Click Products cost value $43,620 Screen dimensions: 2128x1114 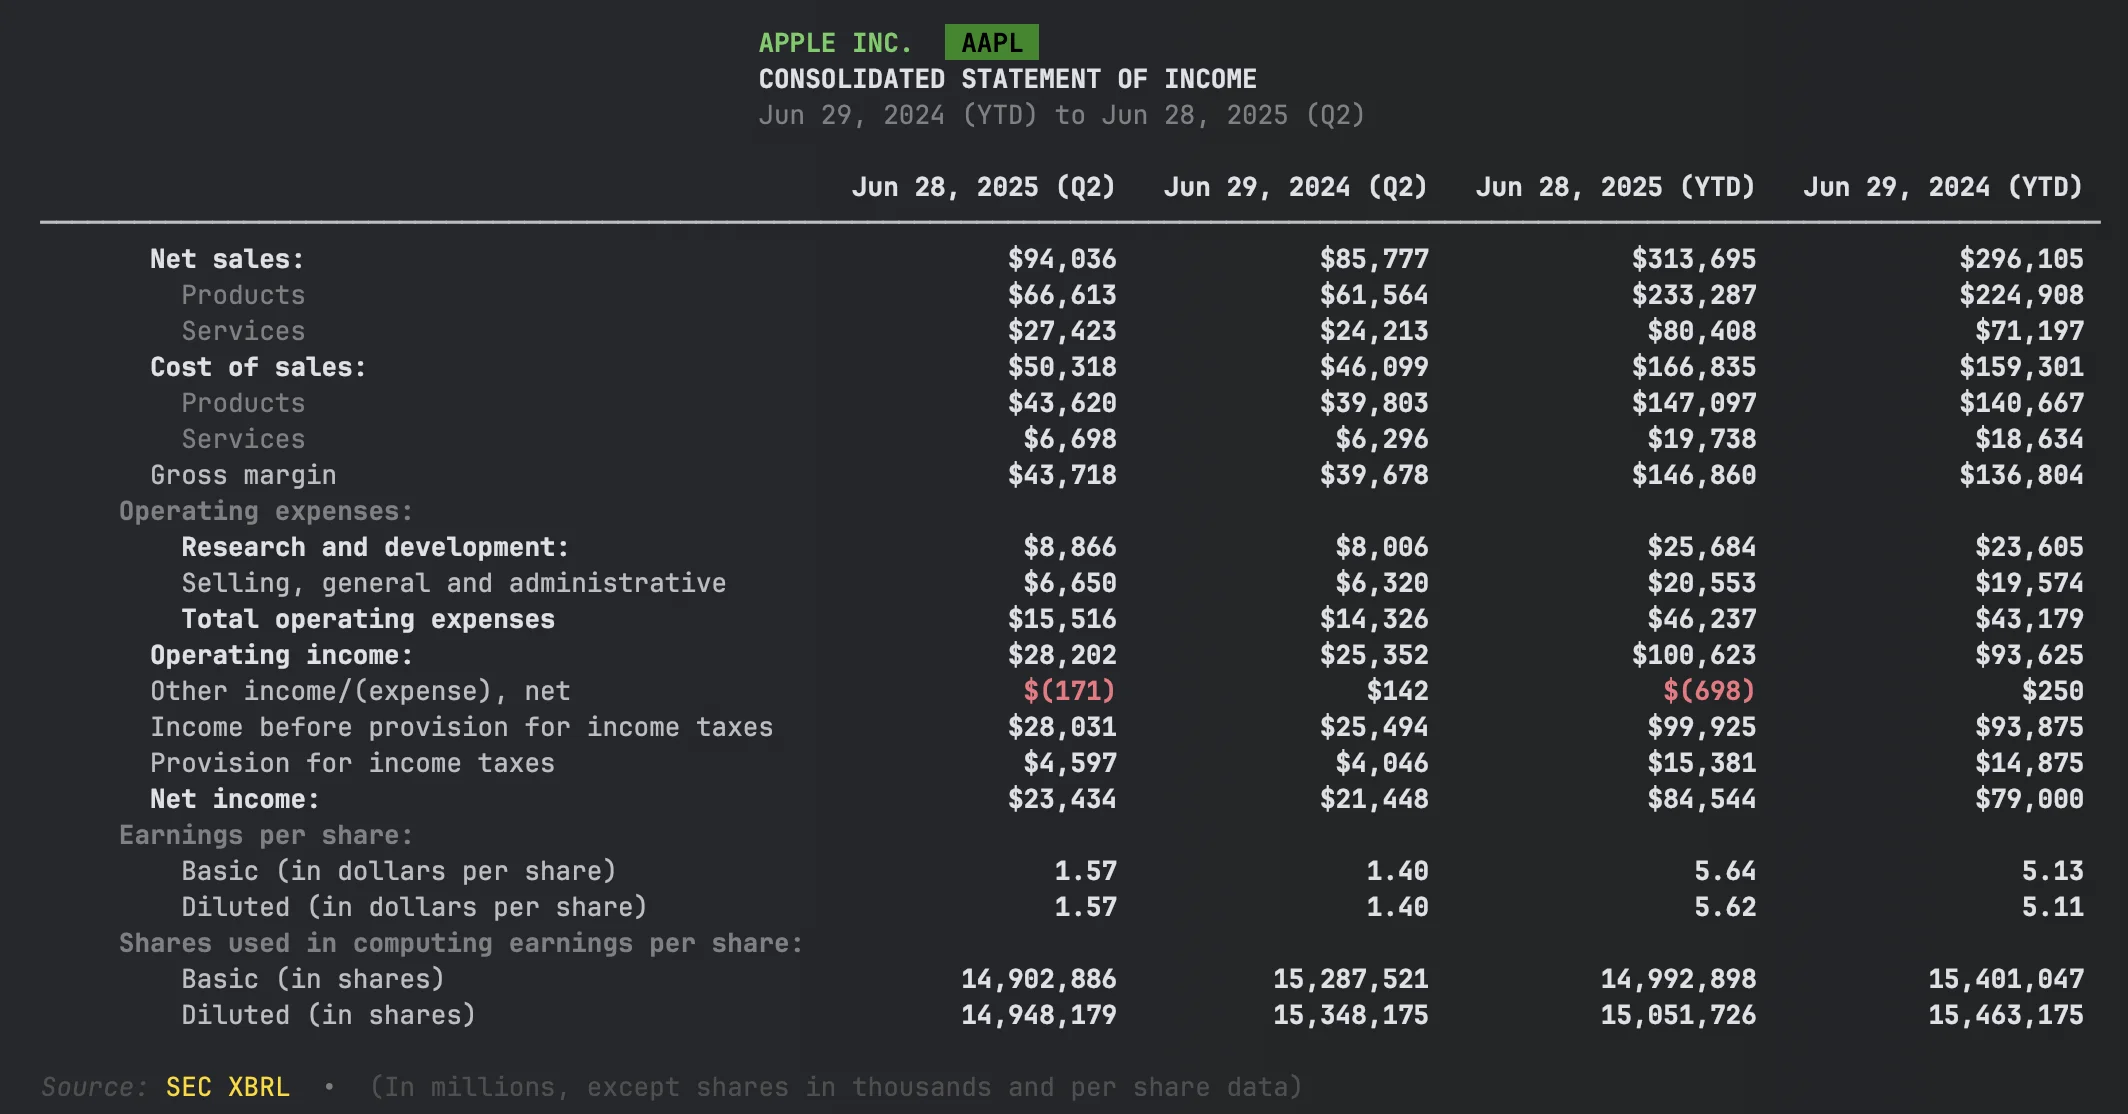tap(1062, 403)
